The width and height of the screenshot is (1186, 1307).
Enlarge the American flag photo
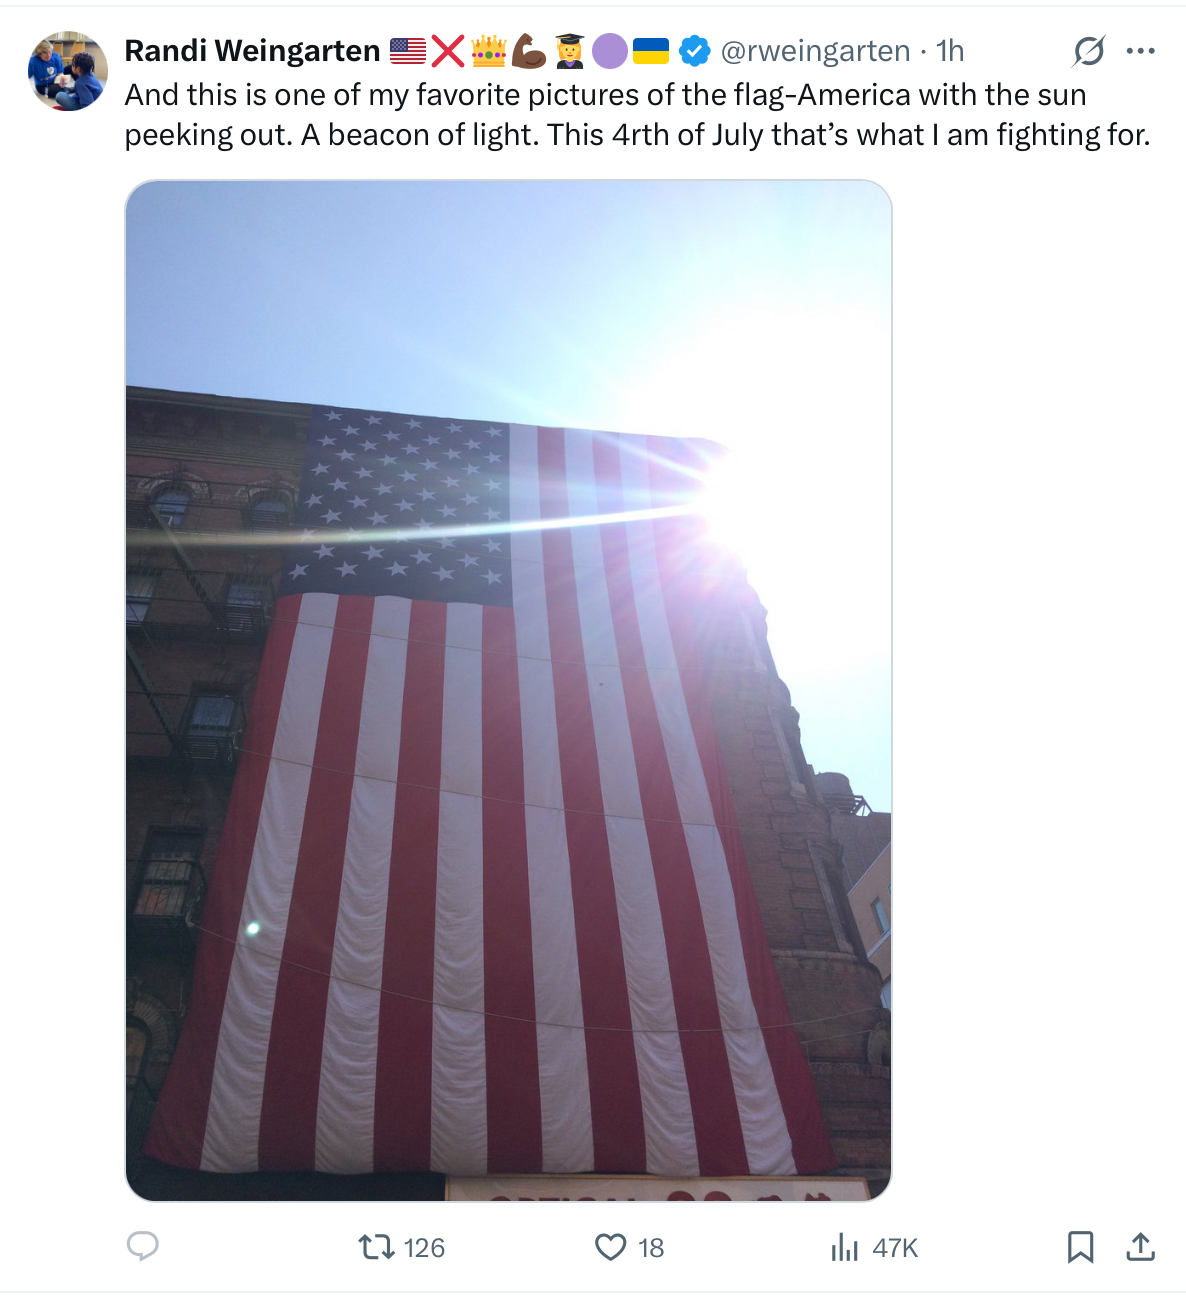[508, 690]
